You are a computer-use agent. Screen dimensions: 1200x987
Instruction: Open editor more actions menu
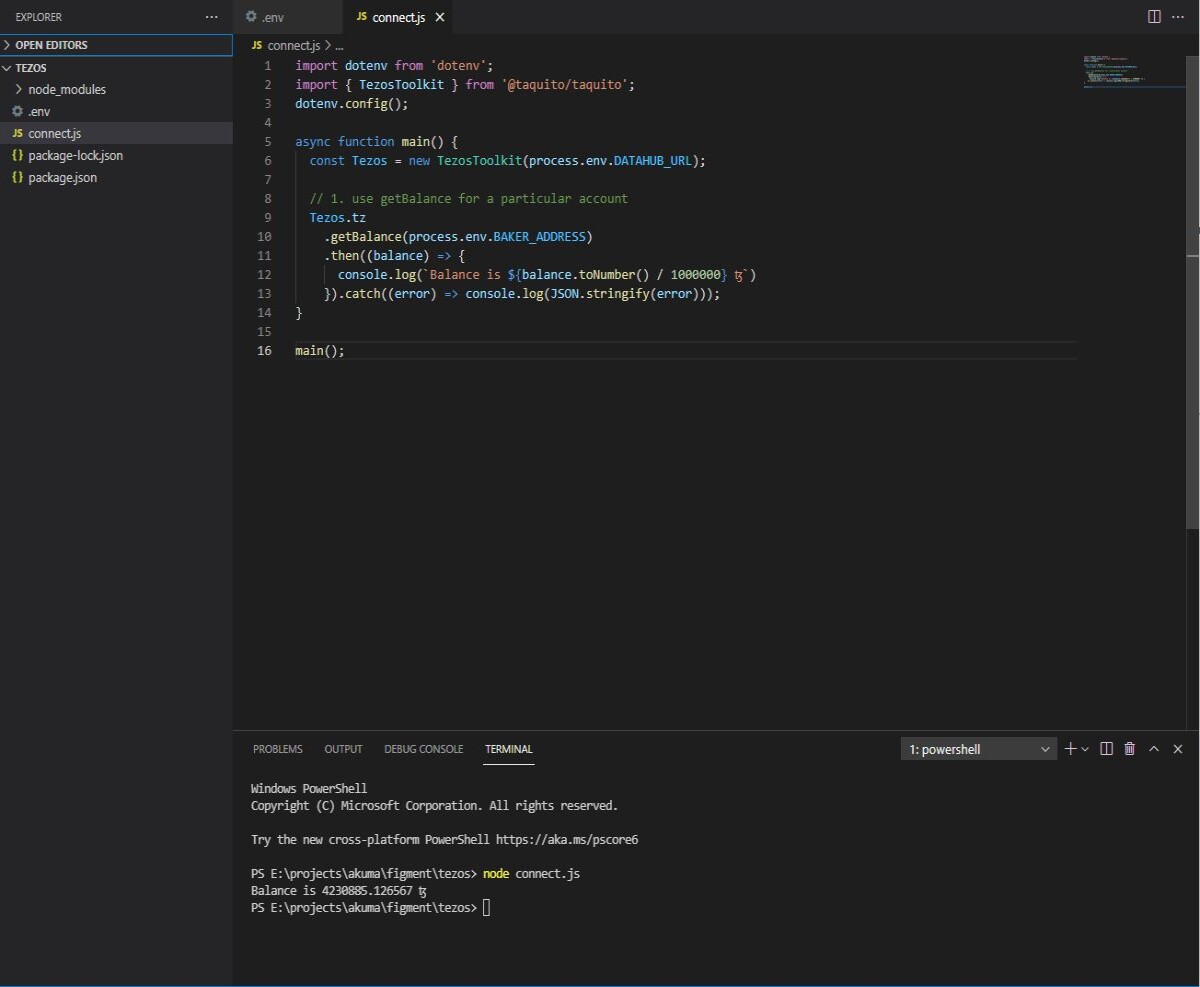pos(1179,17)
